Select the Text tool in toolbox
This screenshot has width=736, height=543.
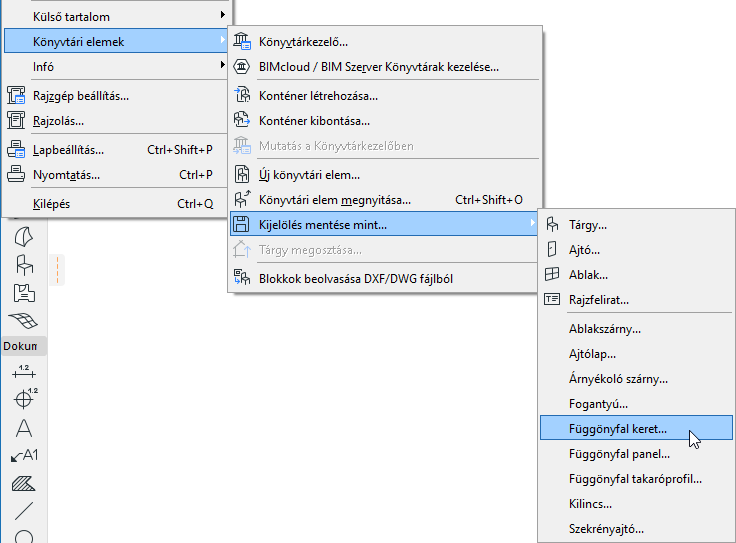(x=24, y=428)
